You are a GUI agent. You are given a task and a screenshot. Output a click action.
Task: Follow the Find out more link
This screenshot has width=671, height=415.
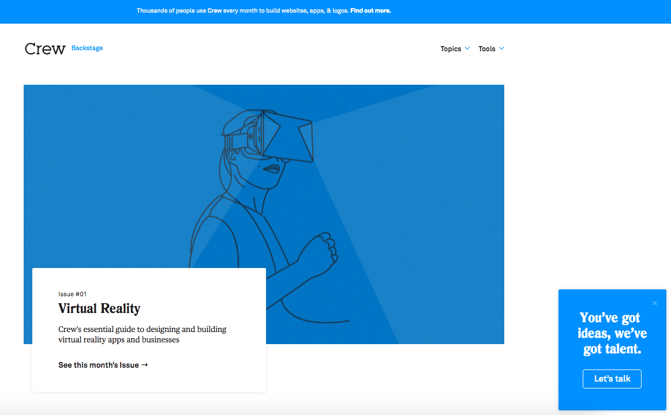370,11
